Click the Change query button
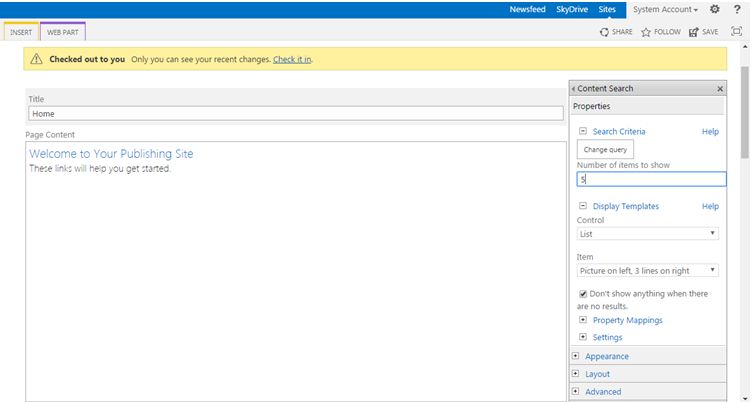This screenshot has height=402, width=752. pyautogui.click(x=605, y=149)
